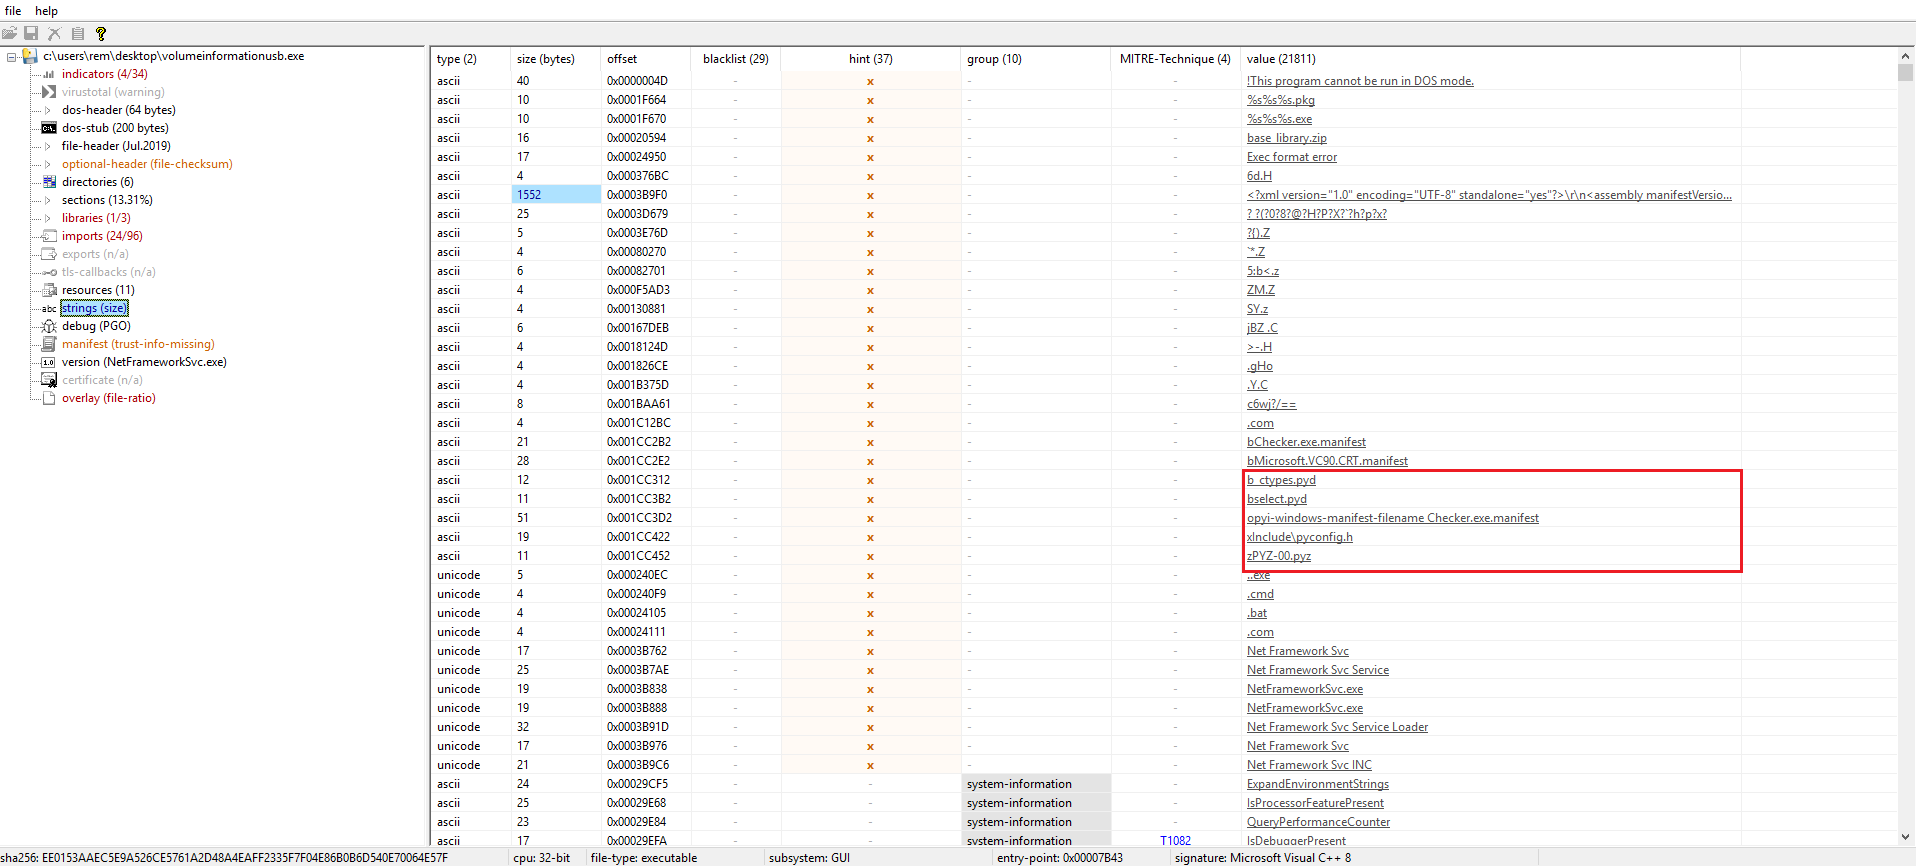Select the dos-stub console icon

[49, 128]
